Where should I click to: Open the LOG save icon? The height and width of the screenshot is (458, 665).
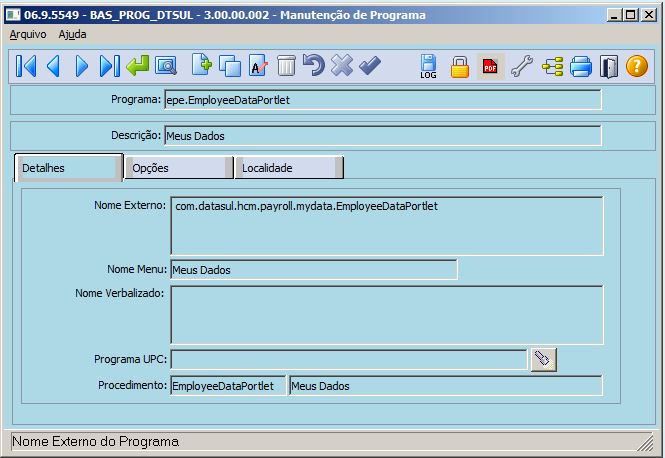click(428, 66)
